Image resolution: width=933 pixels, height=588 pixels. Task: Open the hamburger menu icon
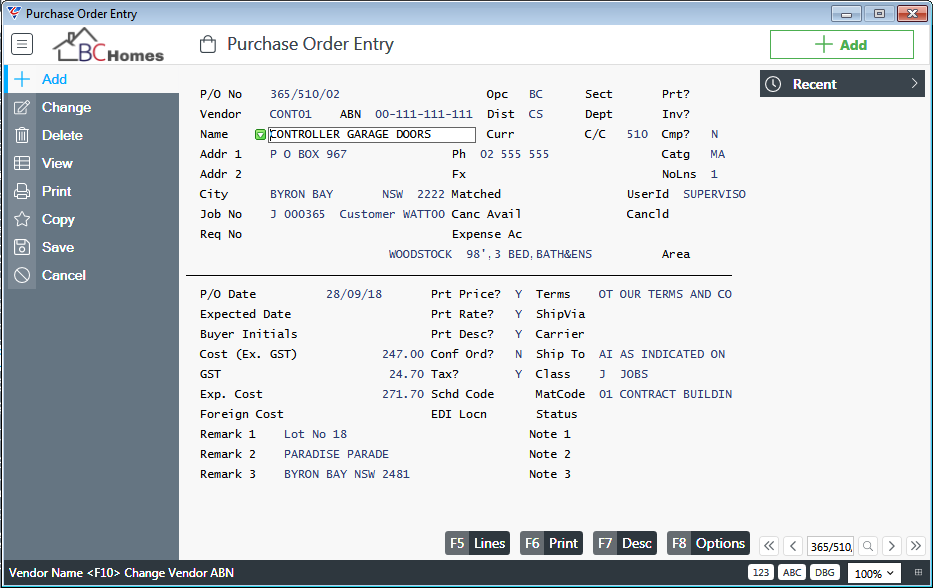click(x=22, y=44)
